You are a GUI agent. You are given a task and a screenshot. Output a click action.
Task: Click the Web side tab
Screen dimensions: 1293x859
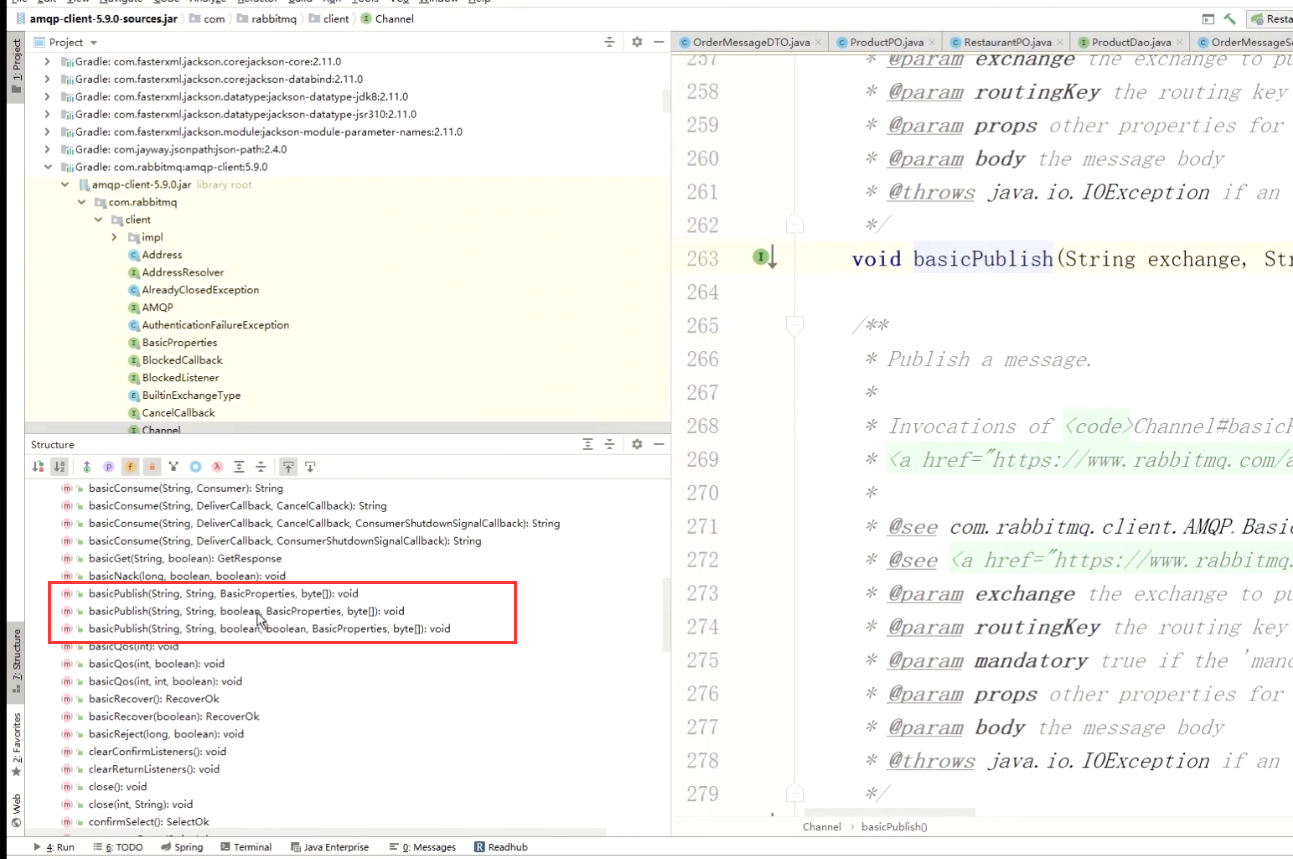(16, 809)
